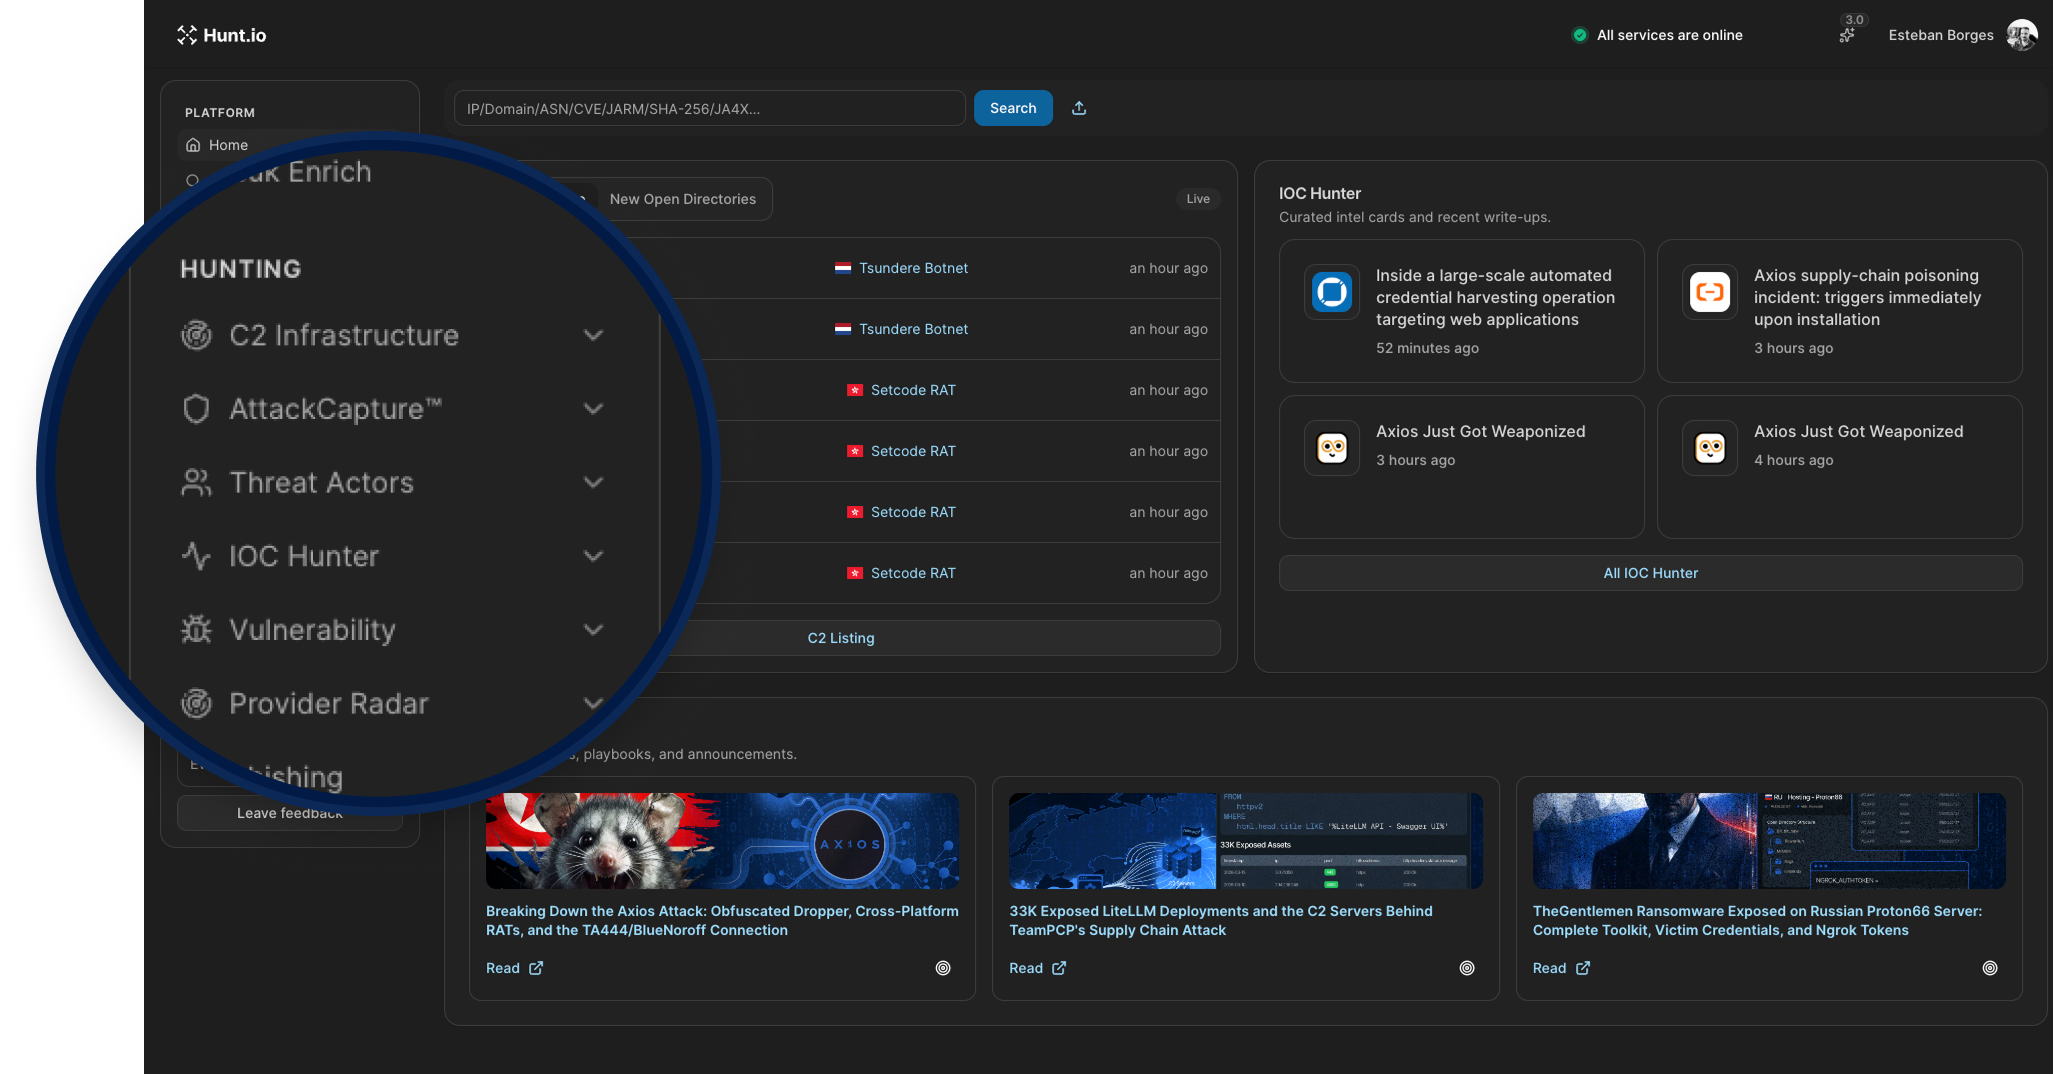
Task: Open "33K Exposed LiteLLM Deployments" title
Action: (x=1221, y=921)
